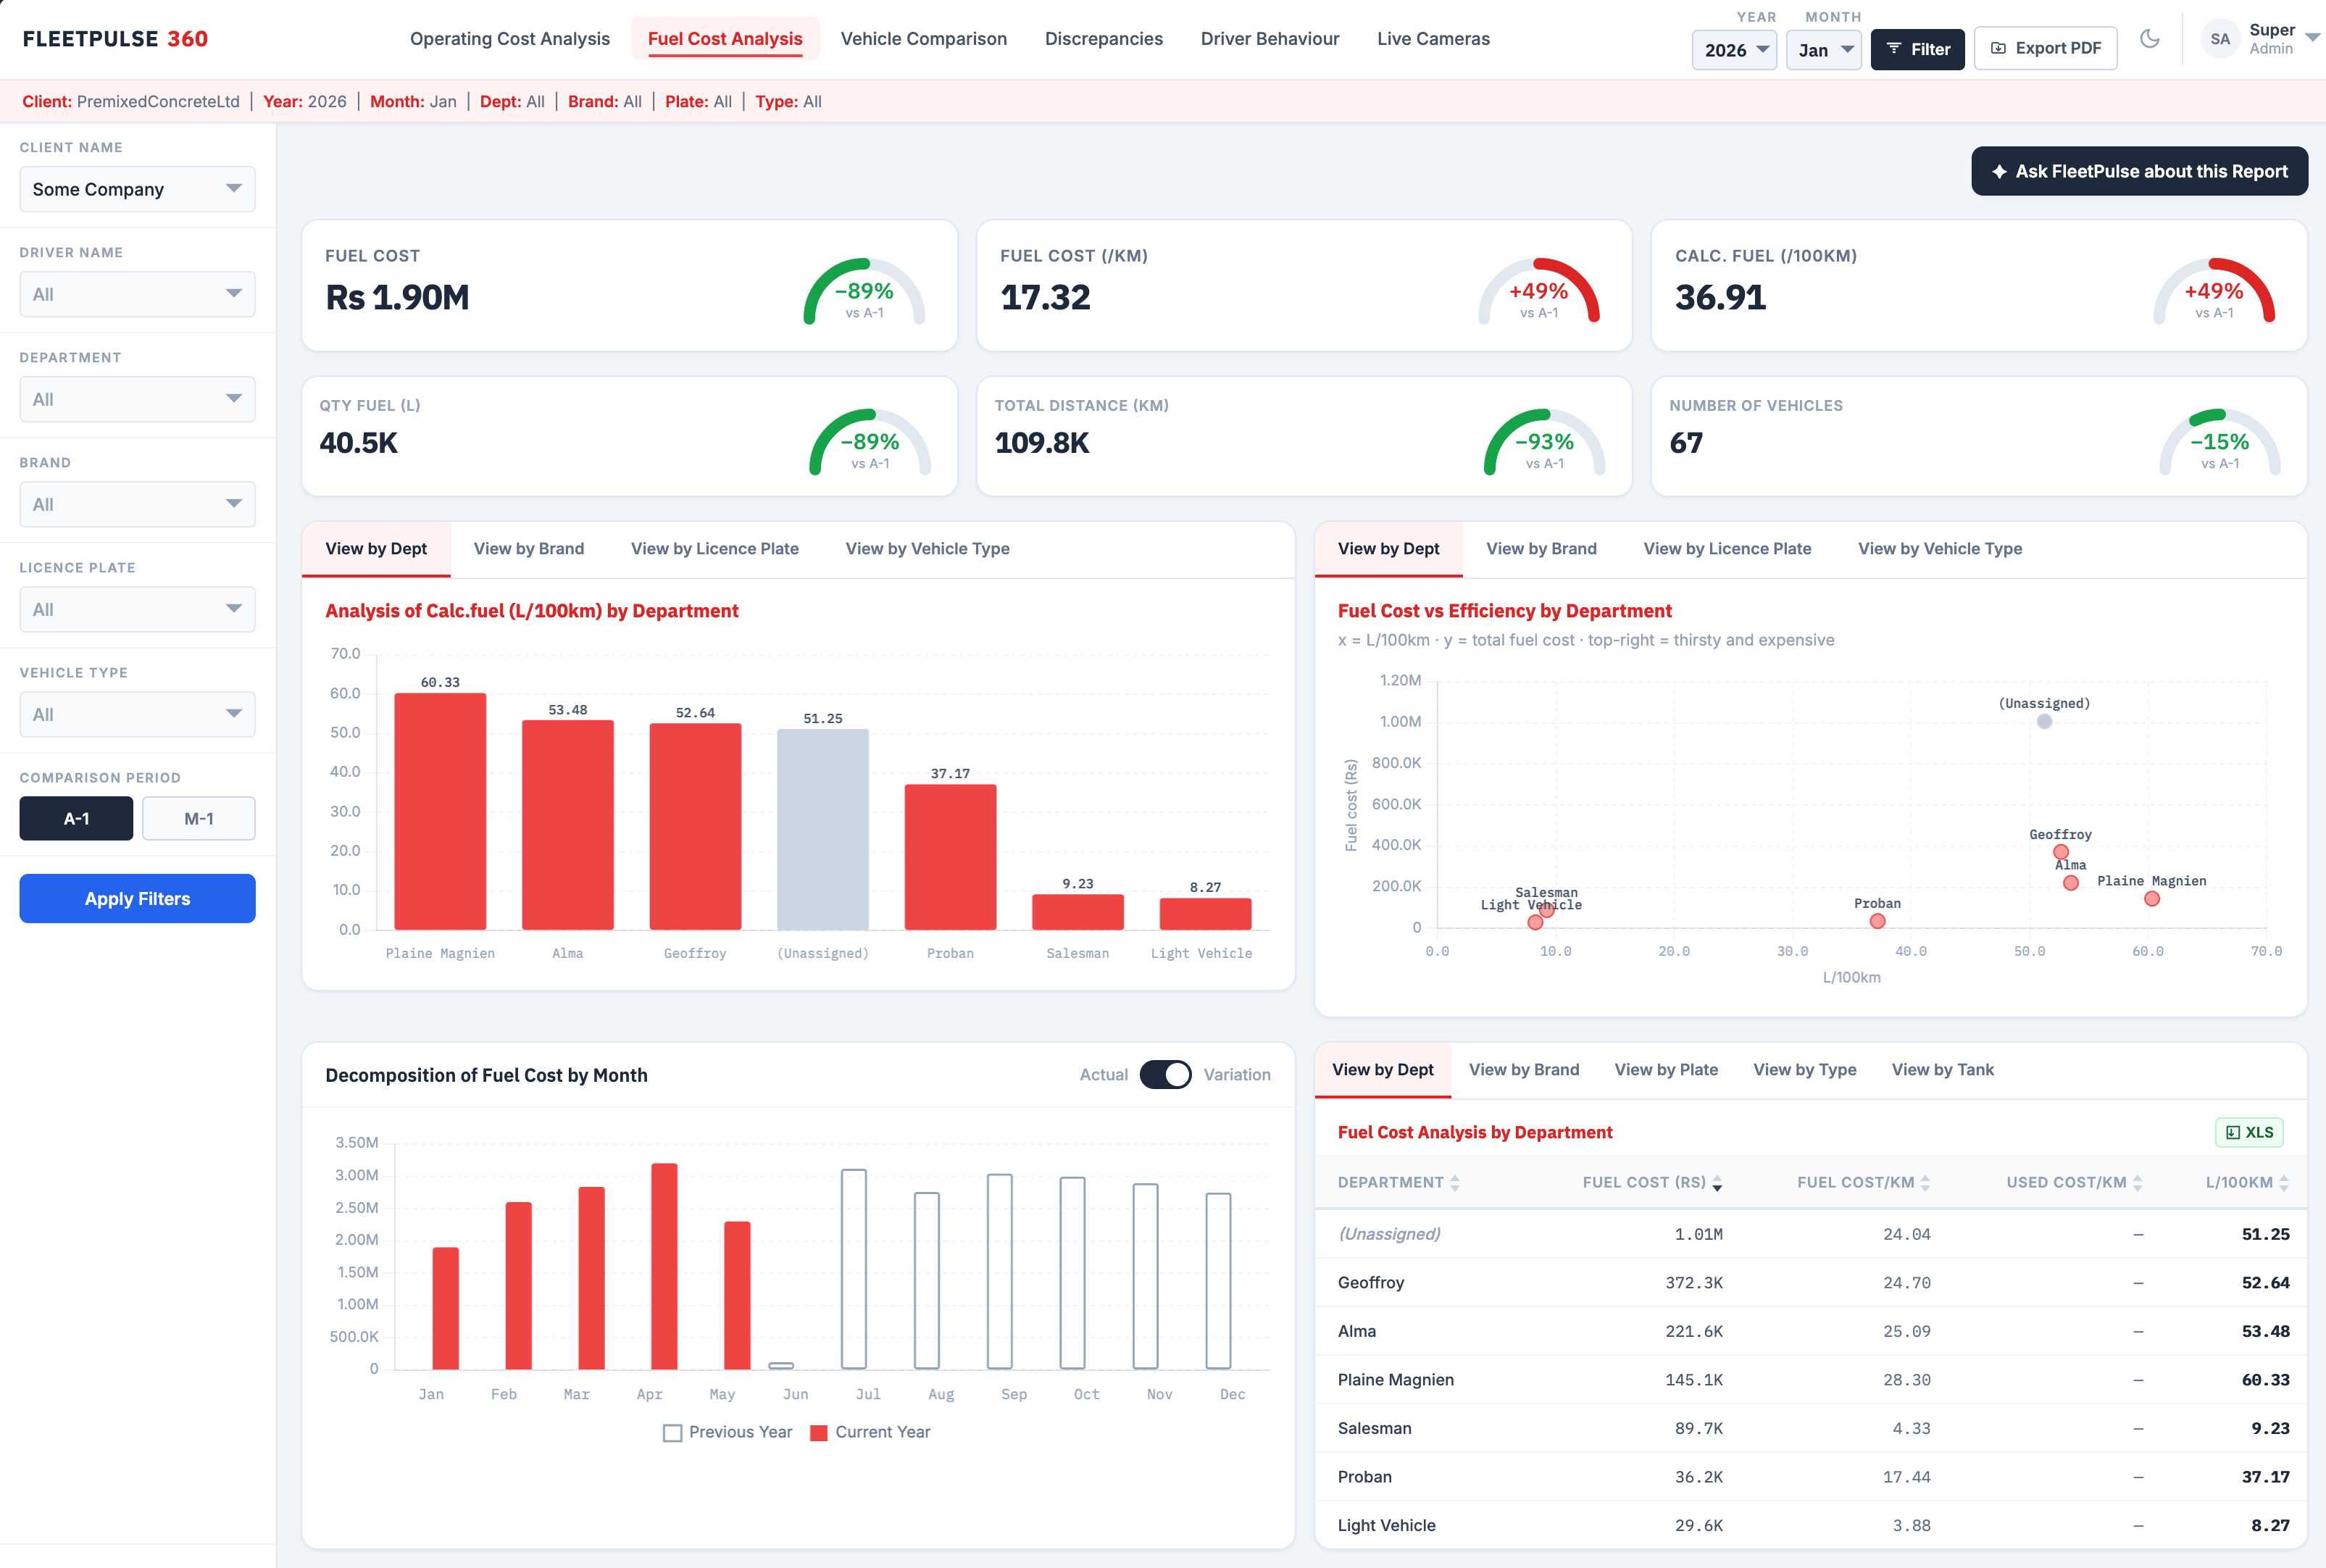
Task: Click the SA user avatar
Action: coord(2219,39)
